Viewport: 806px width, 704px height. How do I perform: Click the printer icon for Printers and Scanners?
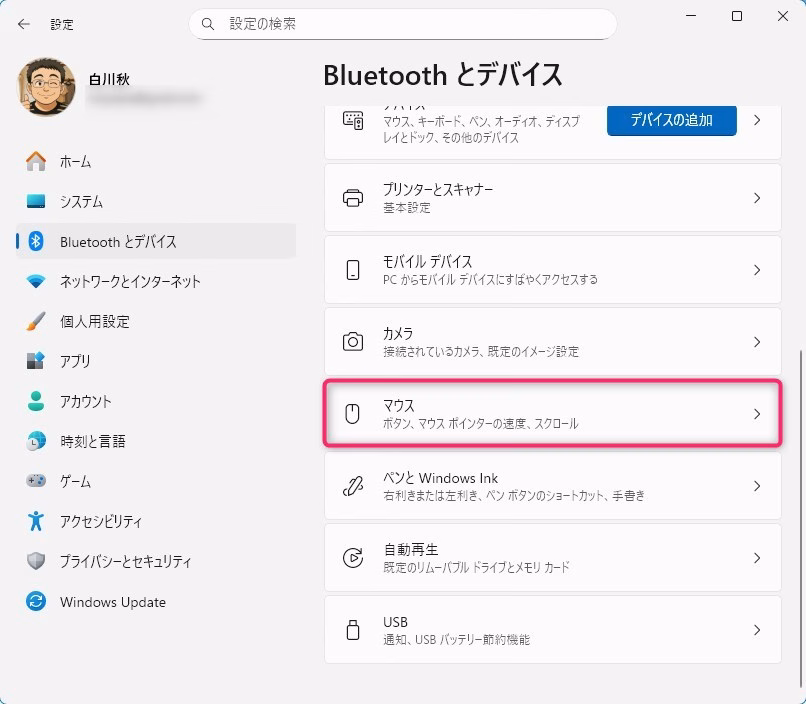(353, 198)
